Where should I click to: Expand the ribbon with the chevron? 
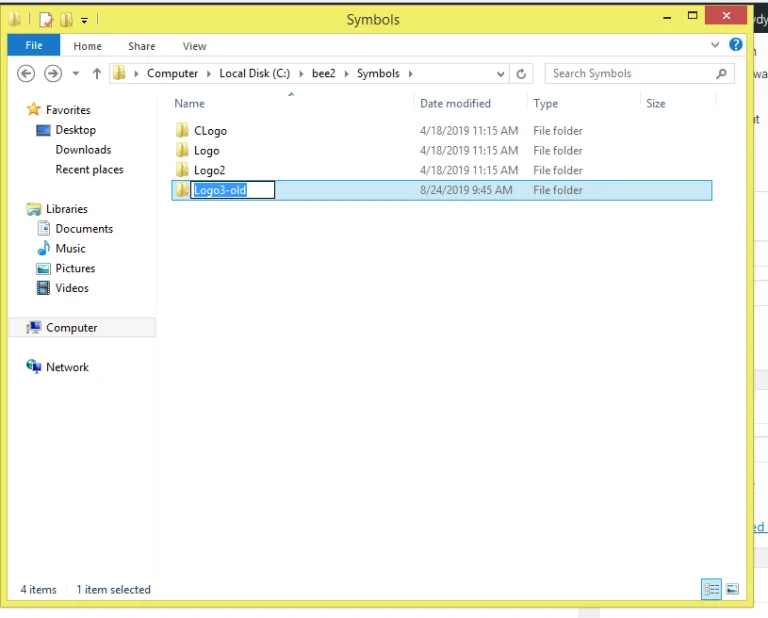(x=715, y=45)
